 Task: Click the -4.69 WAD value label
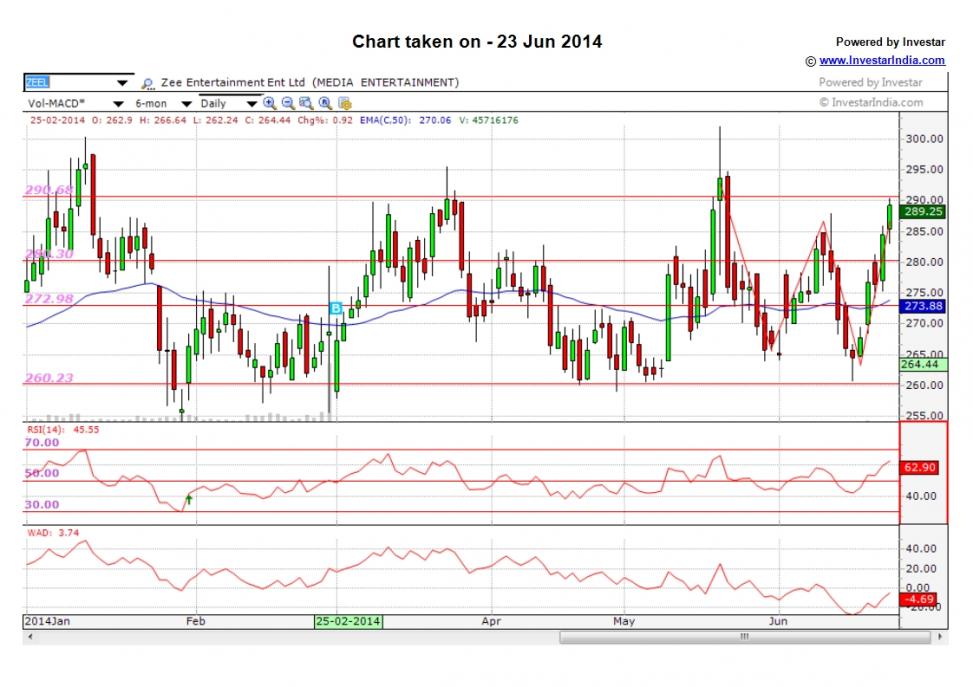pyautogui.click(x=919, y=599)
